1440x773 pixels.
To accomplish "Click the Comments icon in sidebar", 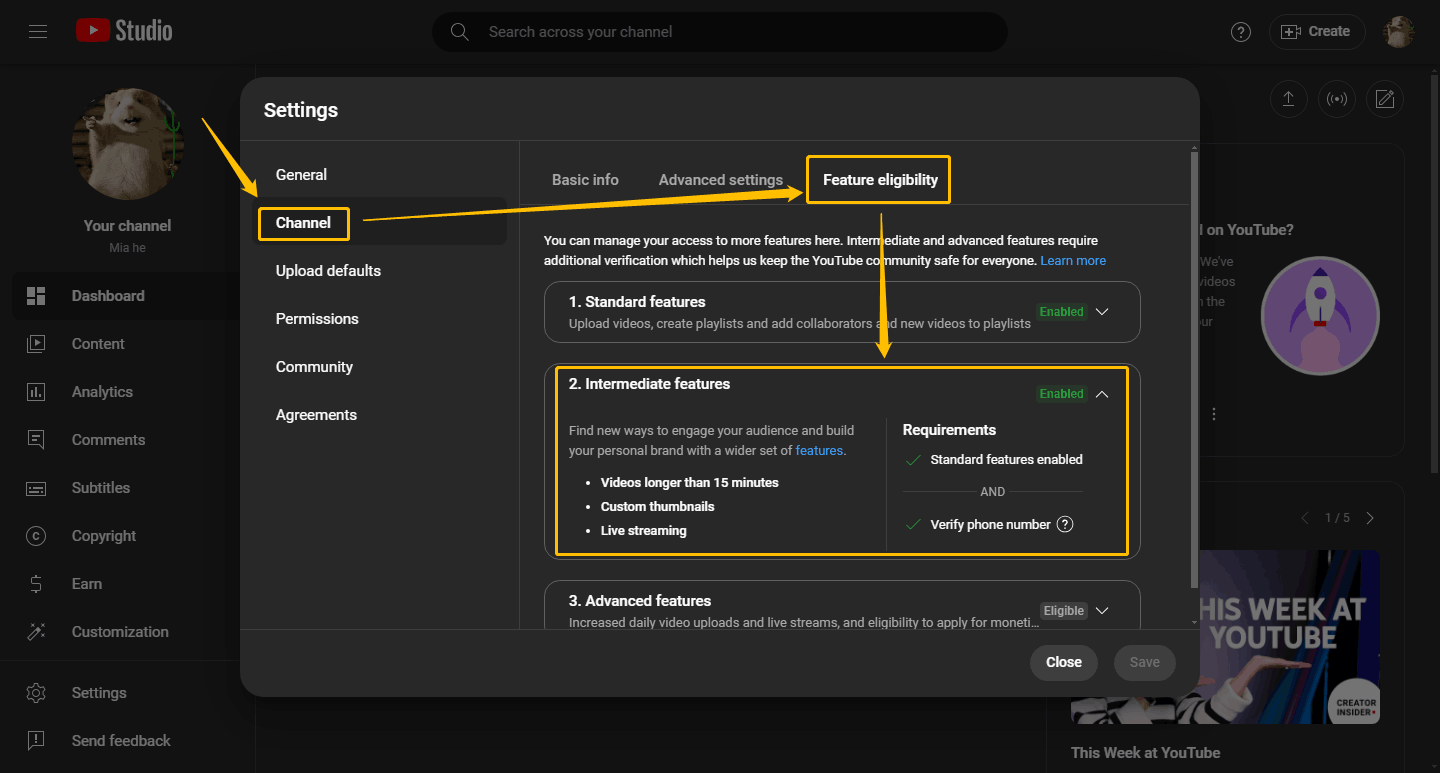I will (36, 440).
